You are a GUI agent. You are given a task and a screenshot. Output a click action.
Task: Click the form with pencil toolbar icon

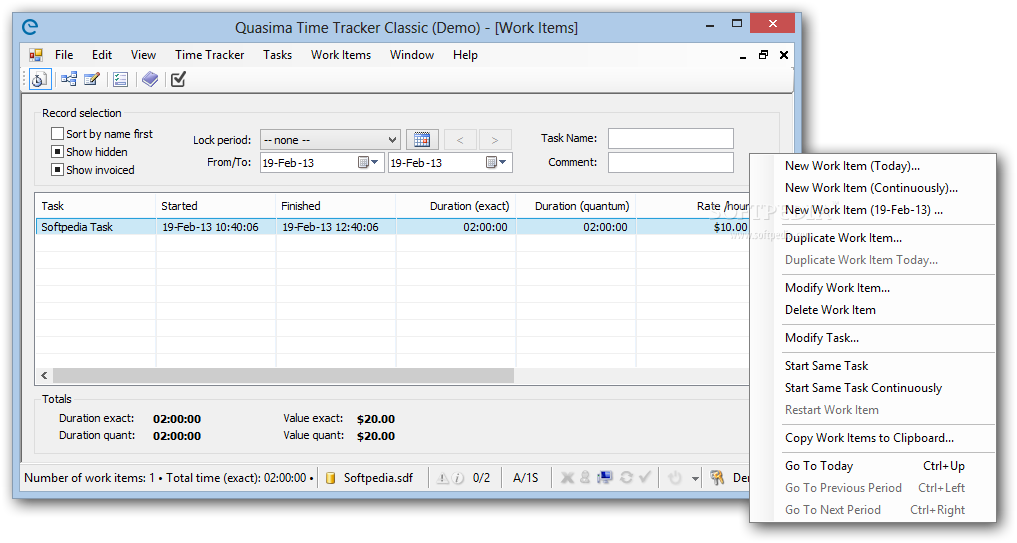click(x=92, y=79)
